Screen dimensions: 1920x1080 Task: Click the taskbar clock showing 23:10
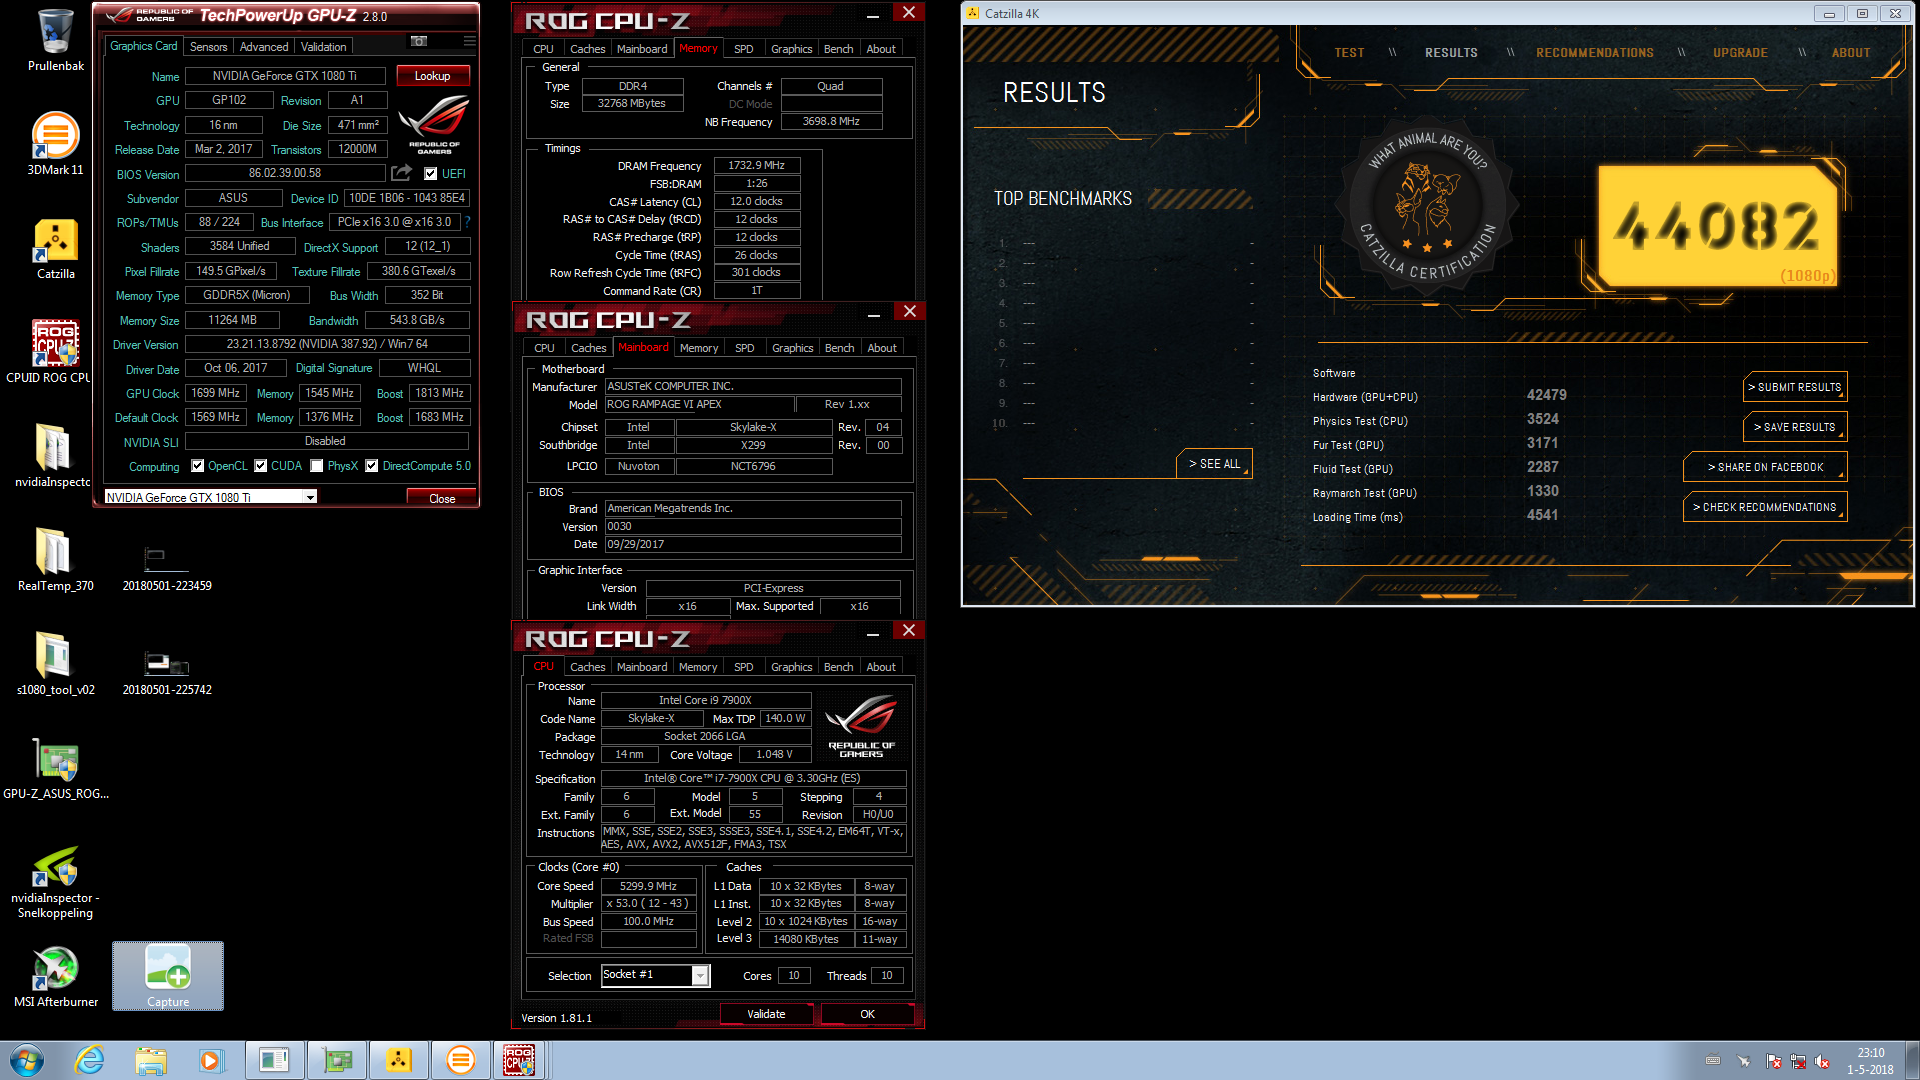coord(1870,1061)
